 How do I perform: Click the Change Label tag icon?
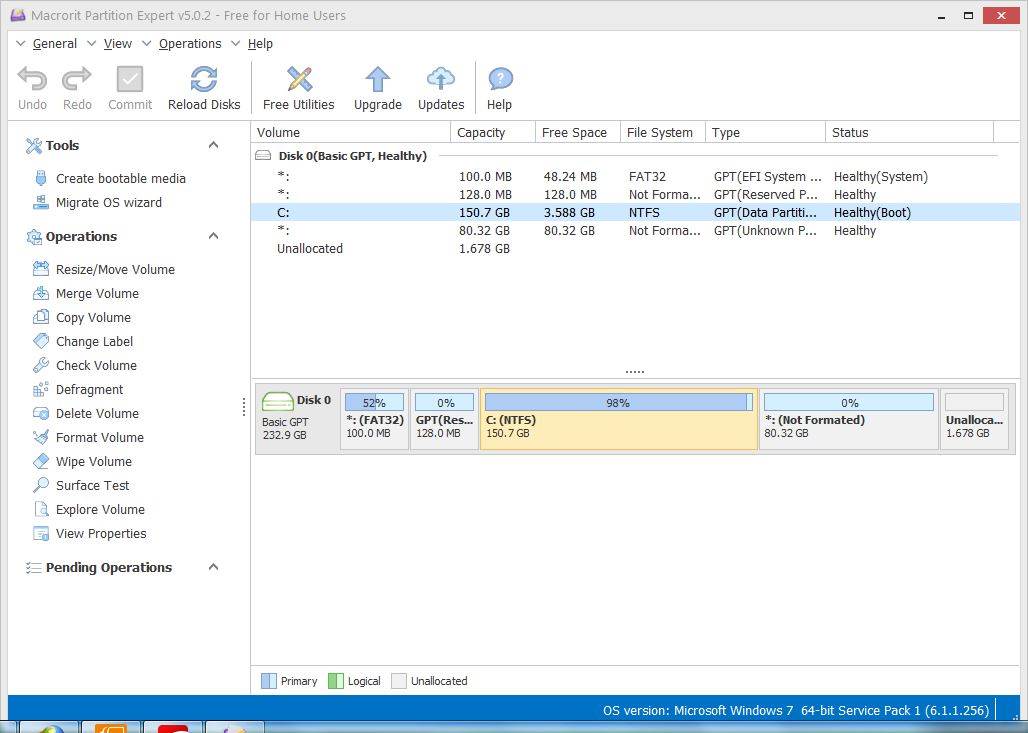(41, 342)
